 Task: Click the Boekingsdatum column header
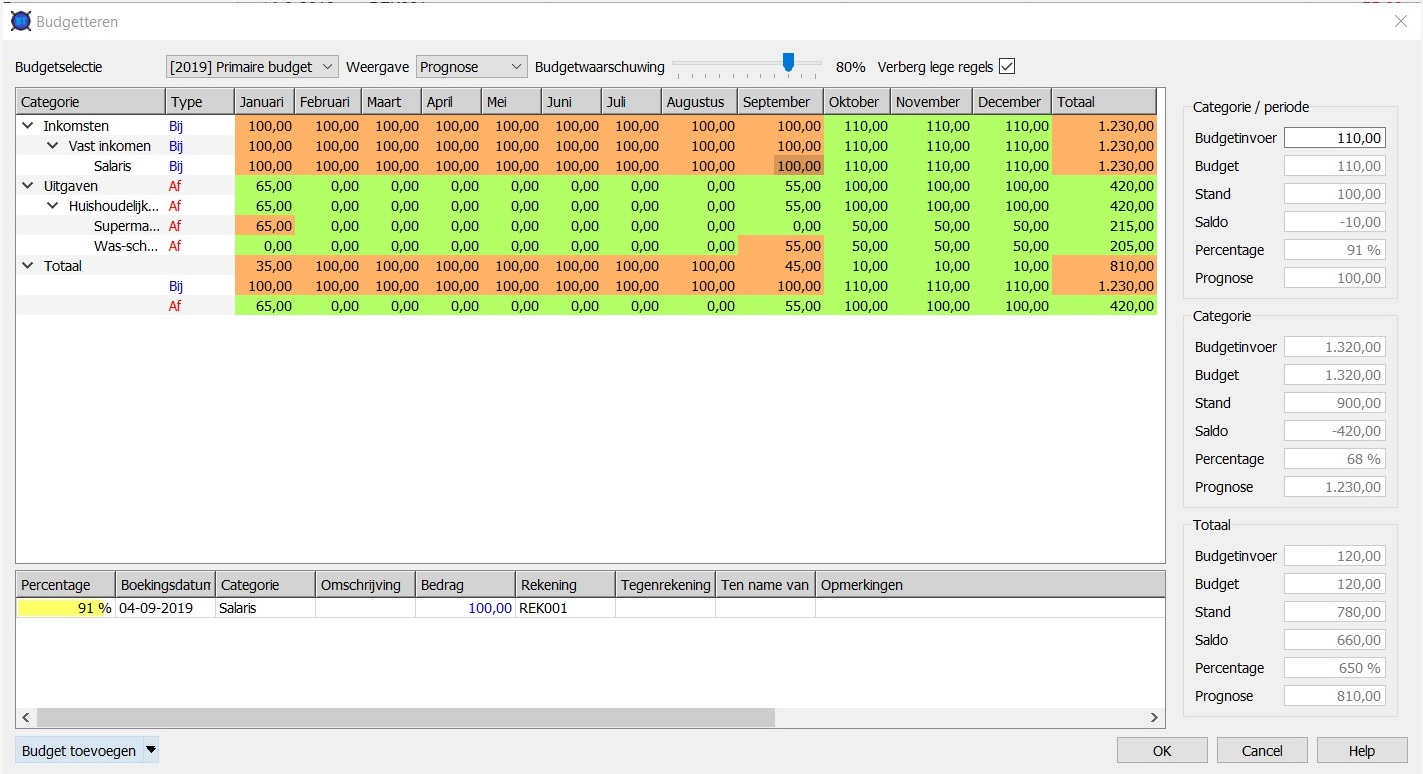click(165, 585)
